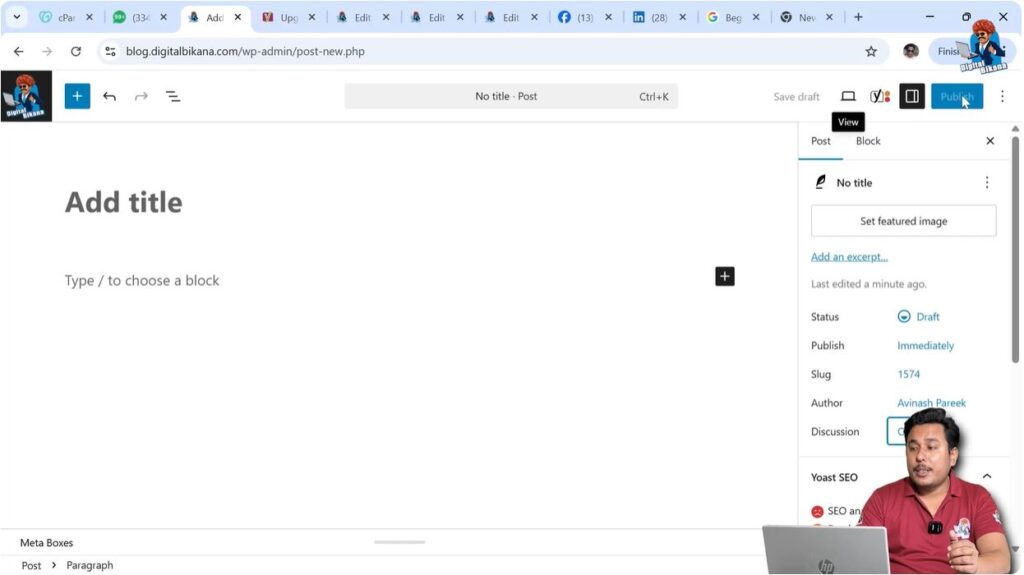Undo the last editor change
Screen dimensions: 1024x575
coord(109,97)
